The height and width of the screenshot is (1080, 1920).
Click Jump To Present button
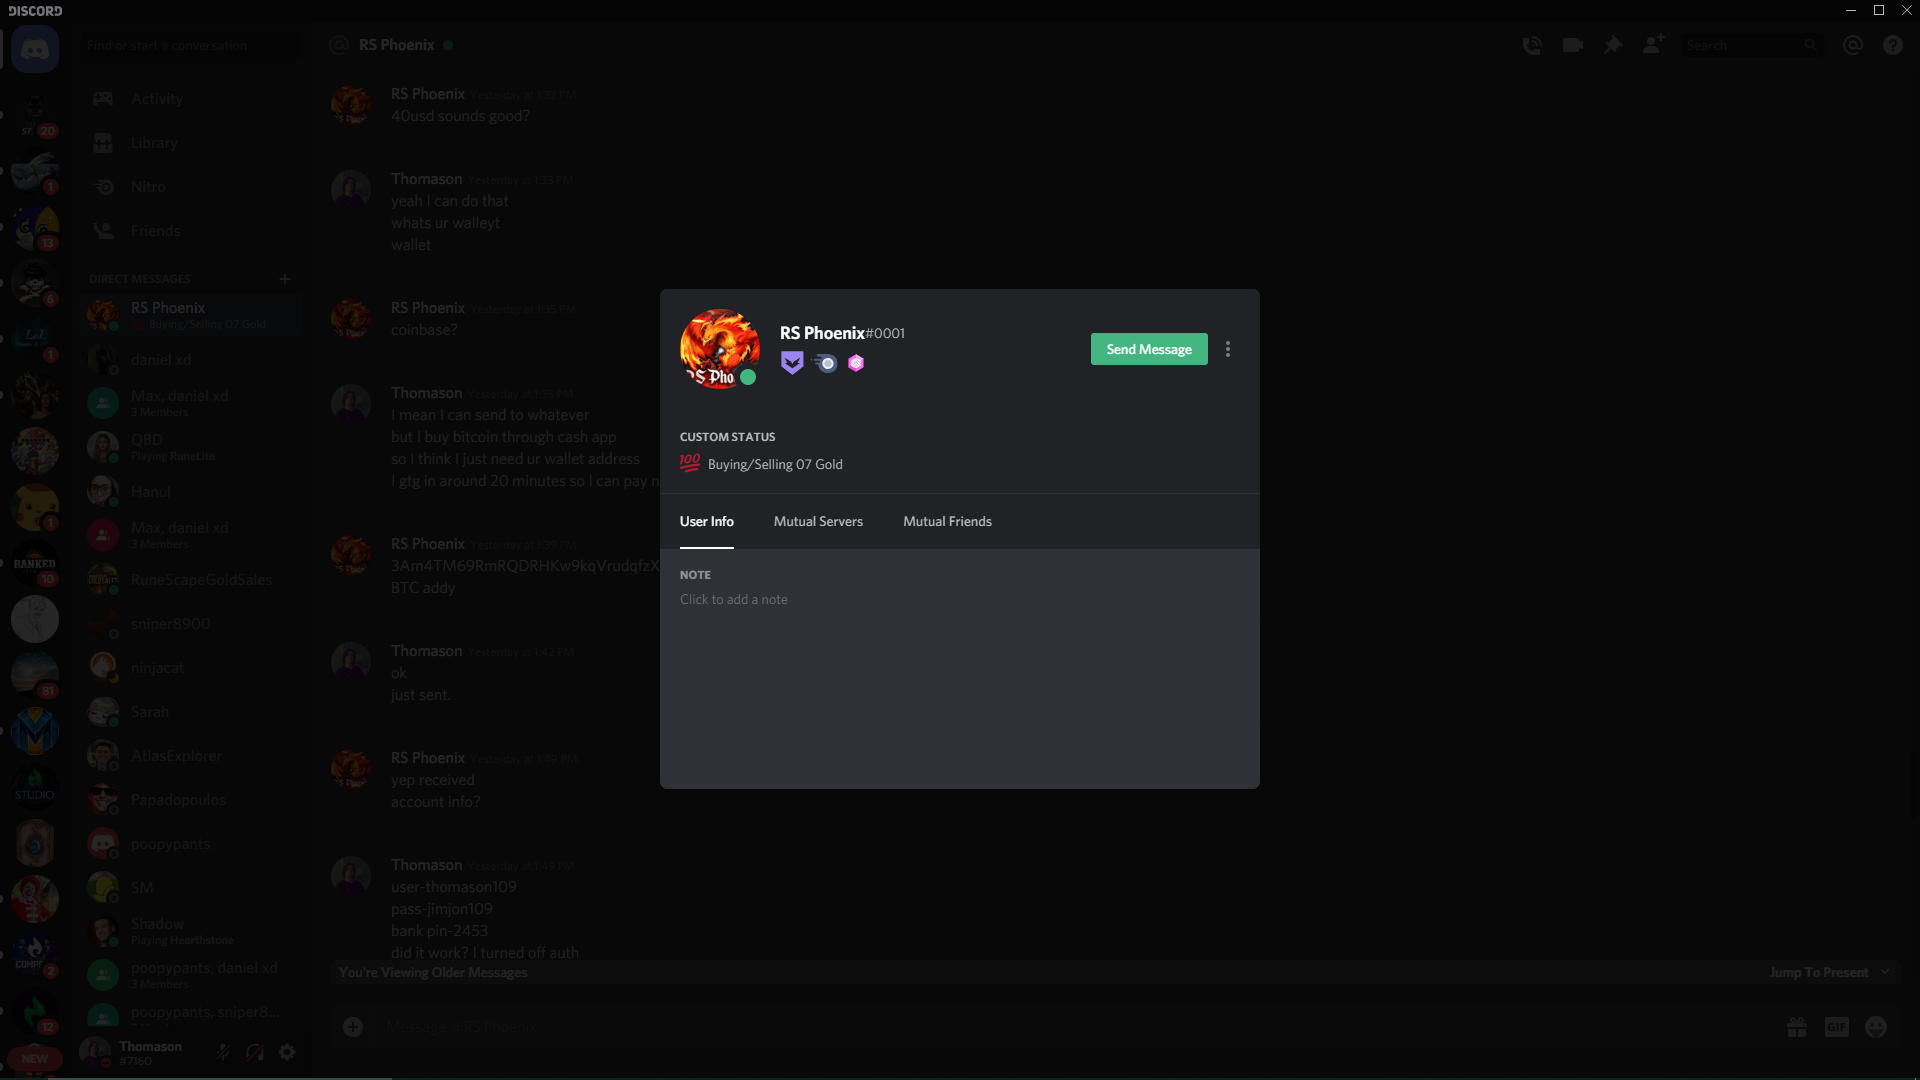coord(1828,972)
